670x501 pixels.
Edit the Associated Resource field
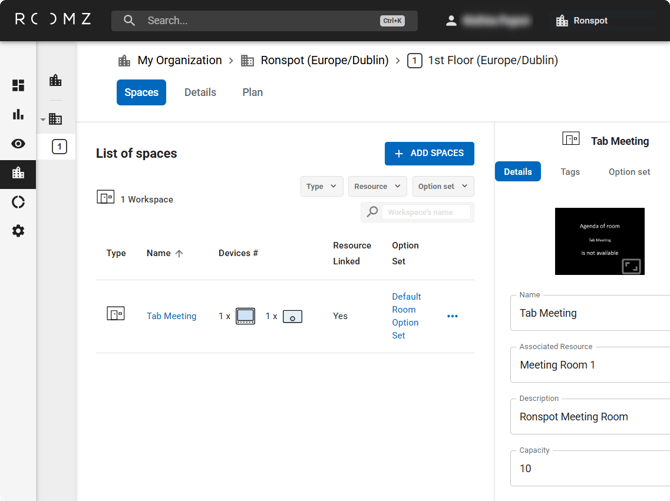pos(590,365)
